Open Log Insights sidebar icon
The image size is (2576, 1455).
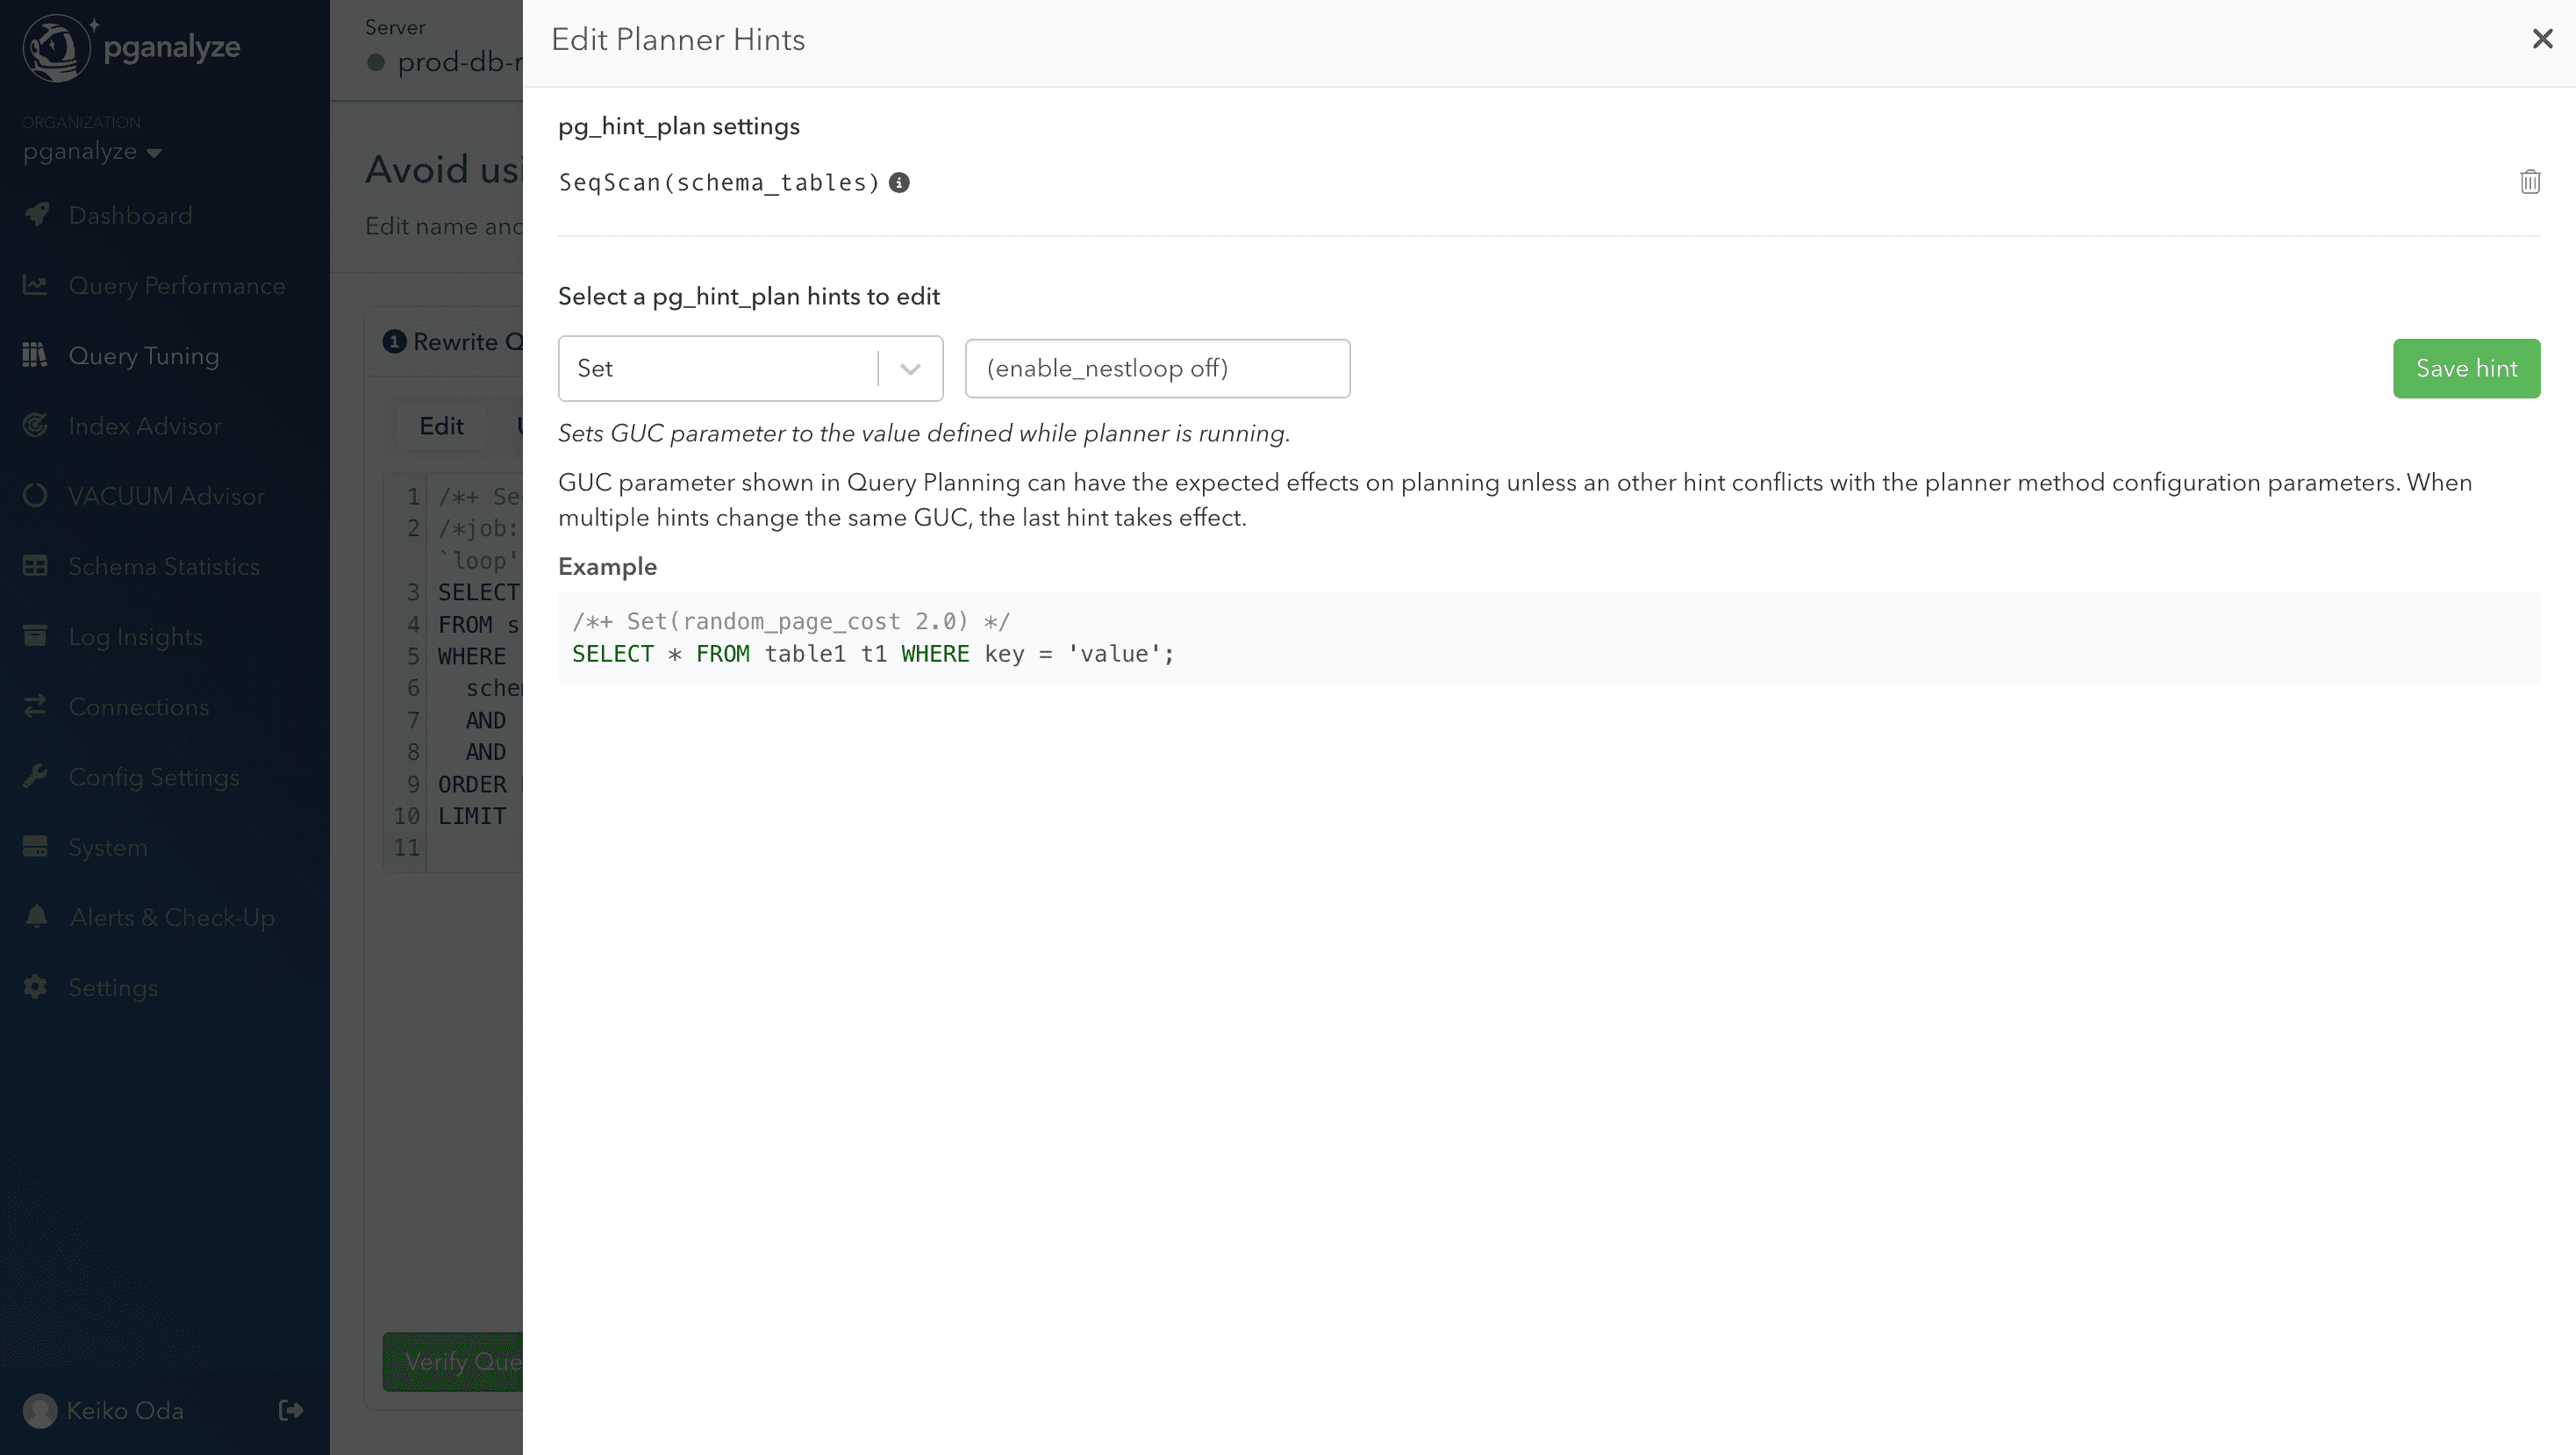coord(36,636)
